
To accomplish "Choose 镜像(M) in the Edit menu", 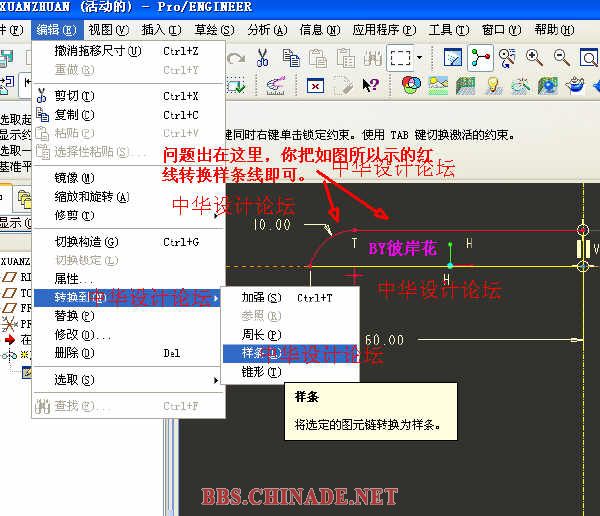I will 128,178.
